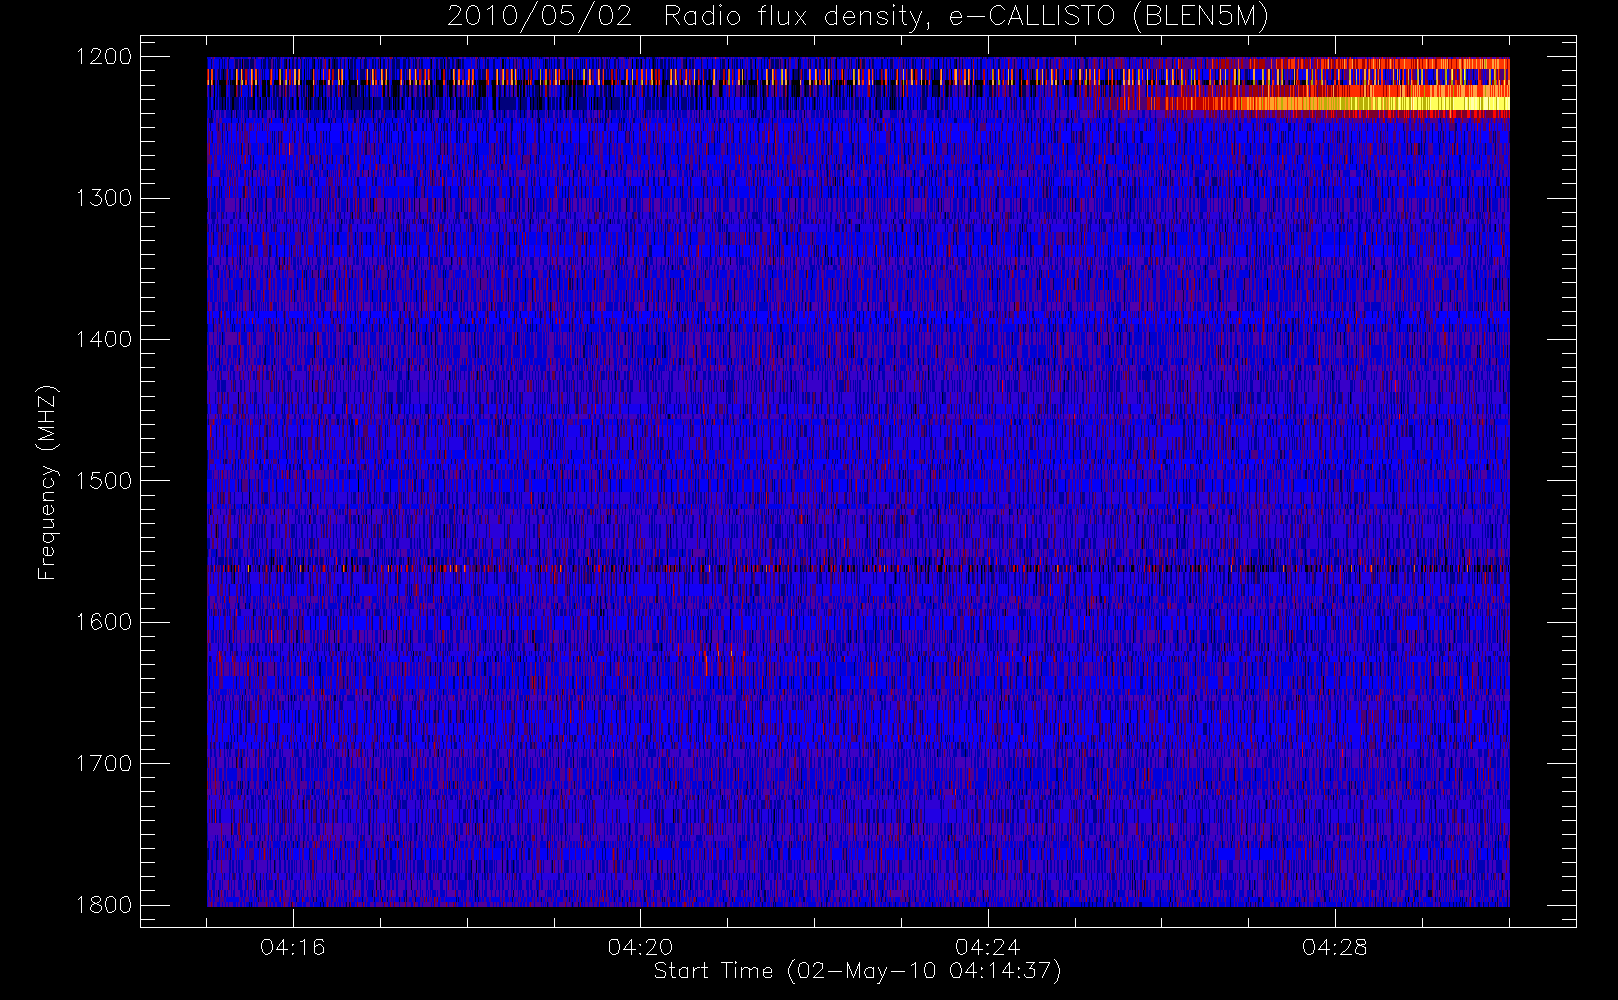Select the 1300 frequency axis label

coord(104,198)
